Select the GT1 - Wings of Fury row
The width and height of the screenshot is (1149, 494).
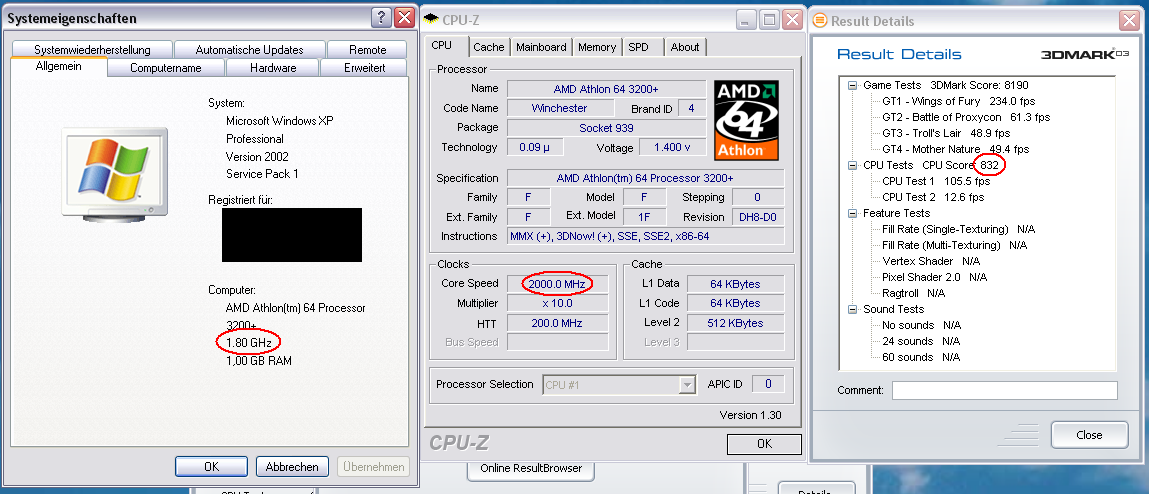[958, 101]
